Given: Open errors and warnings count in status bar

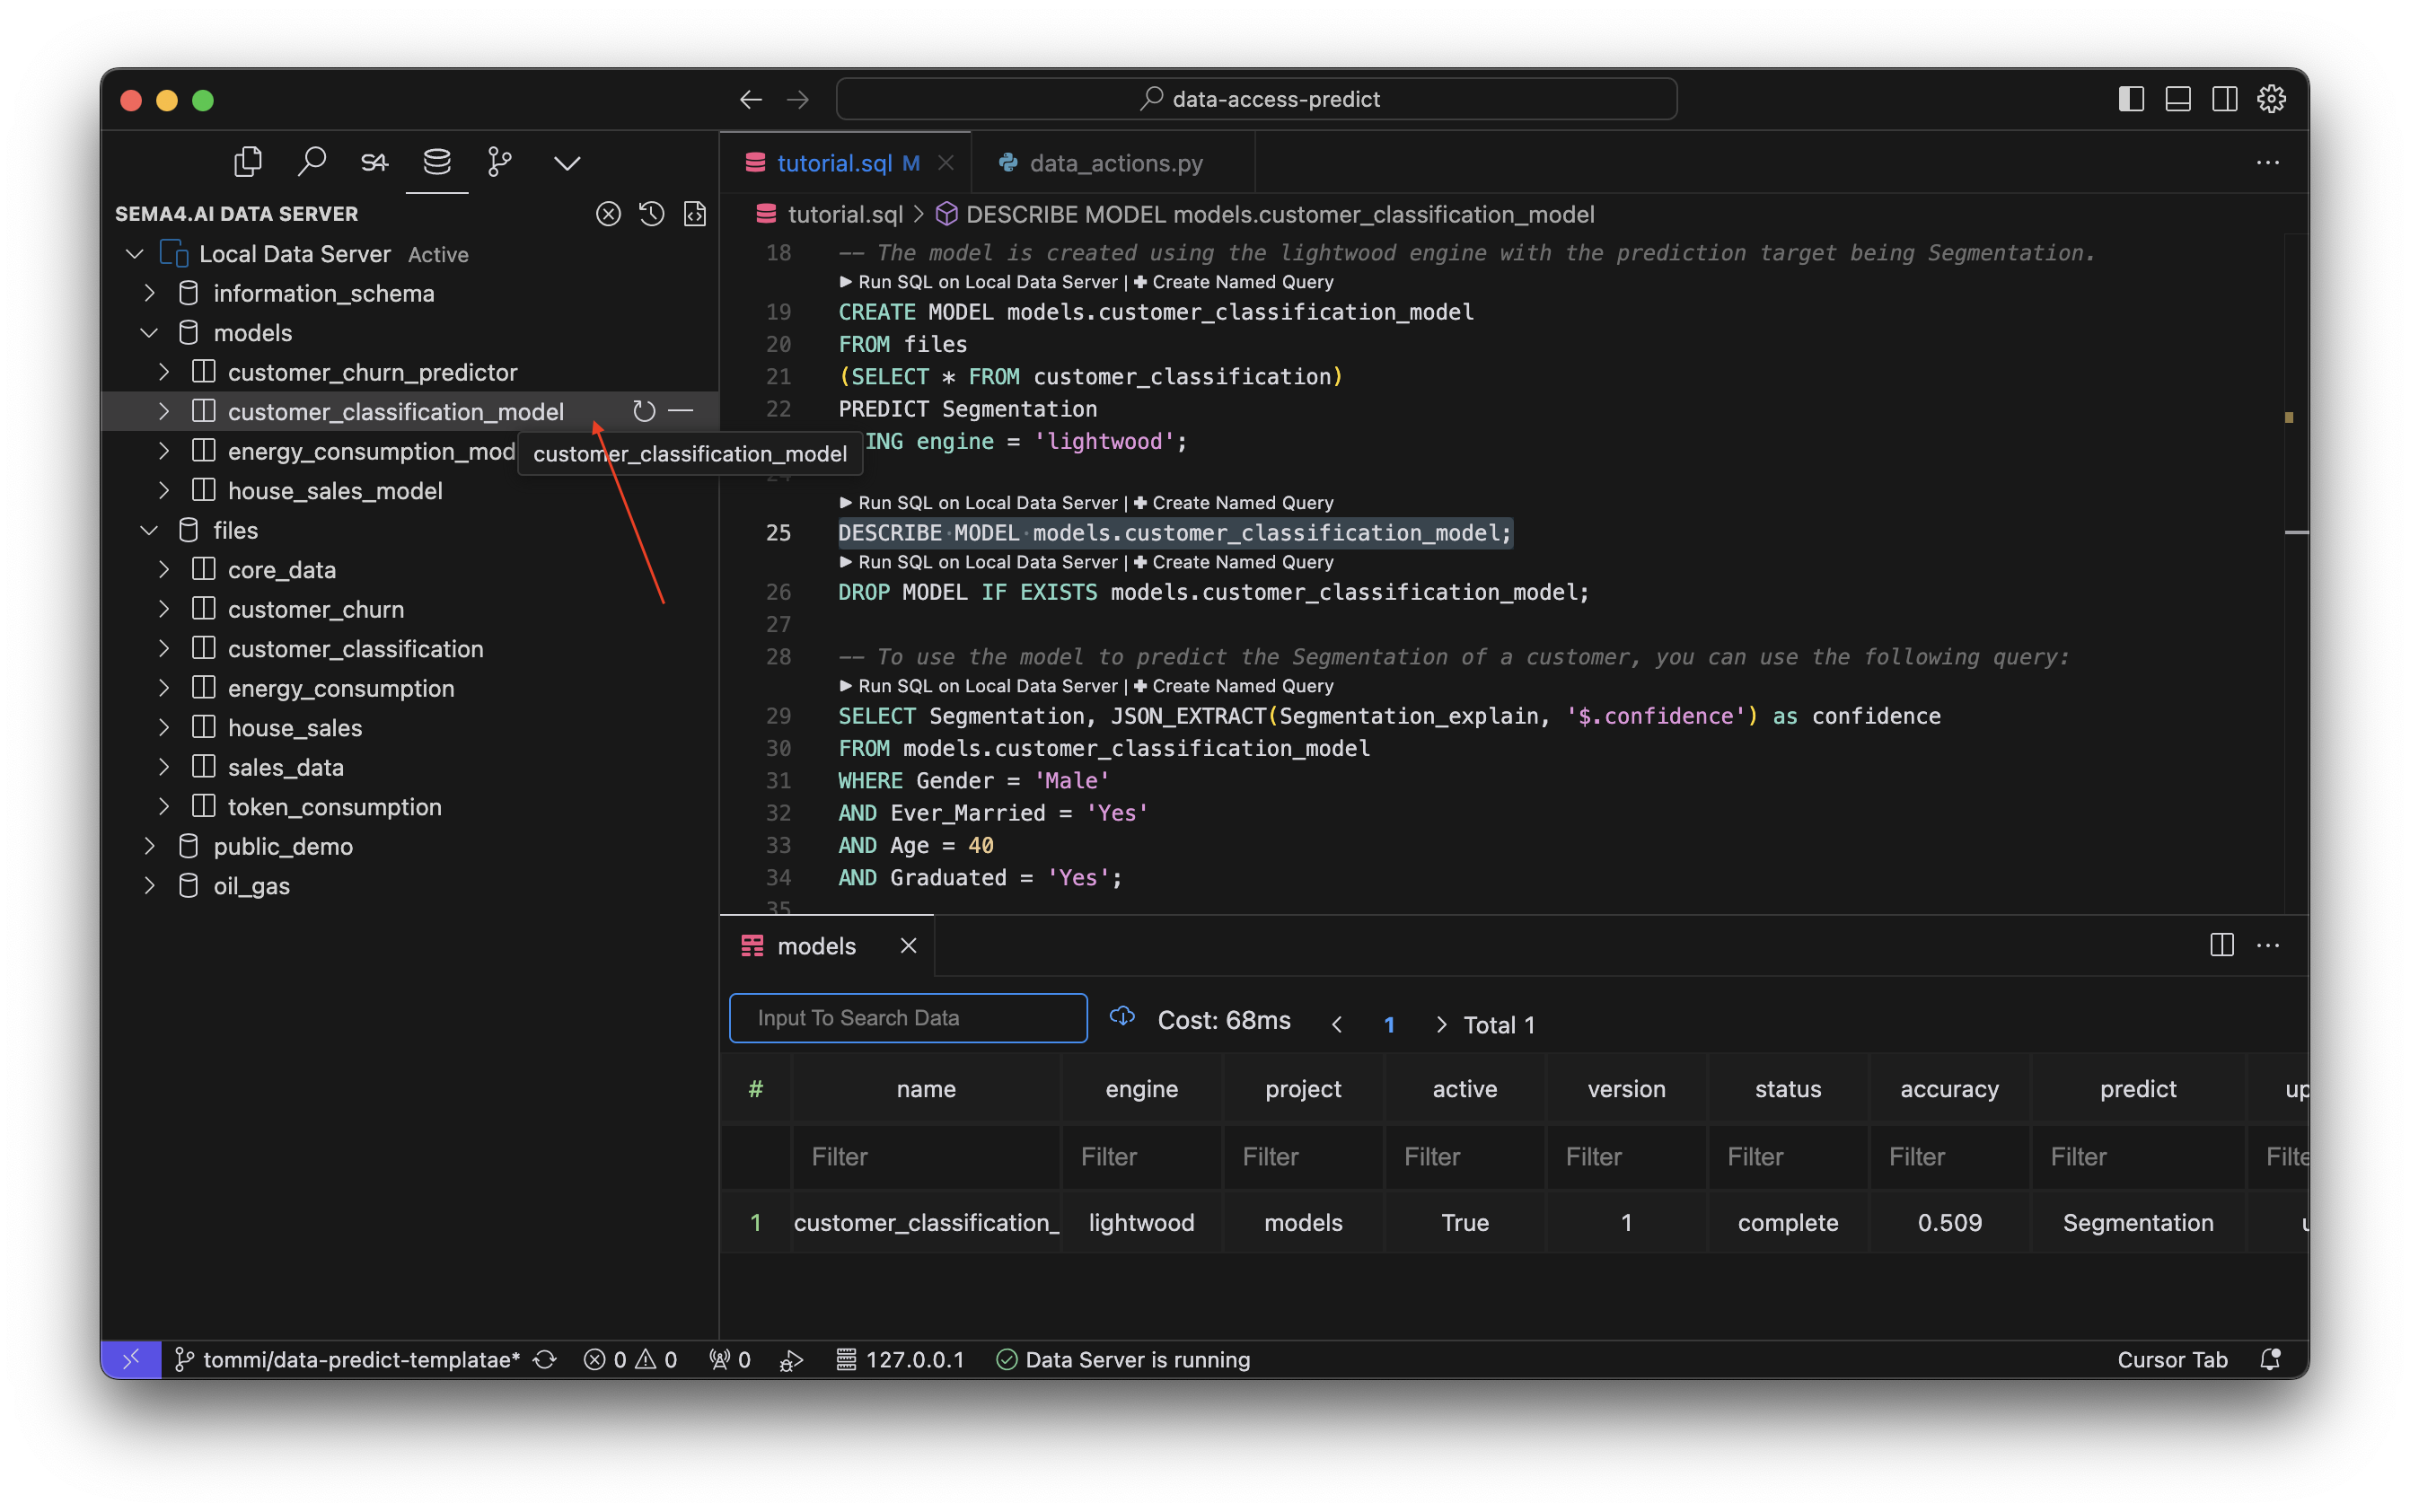Looking at the screenshot, I should (631, 1359).
